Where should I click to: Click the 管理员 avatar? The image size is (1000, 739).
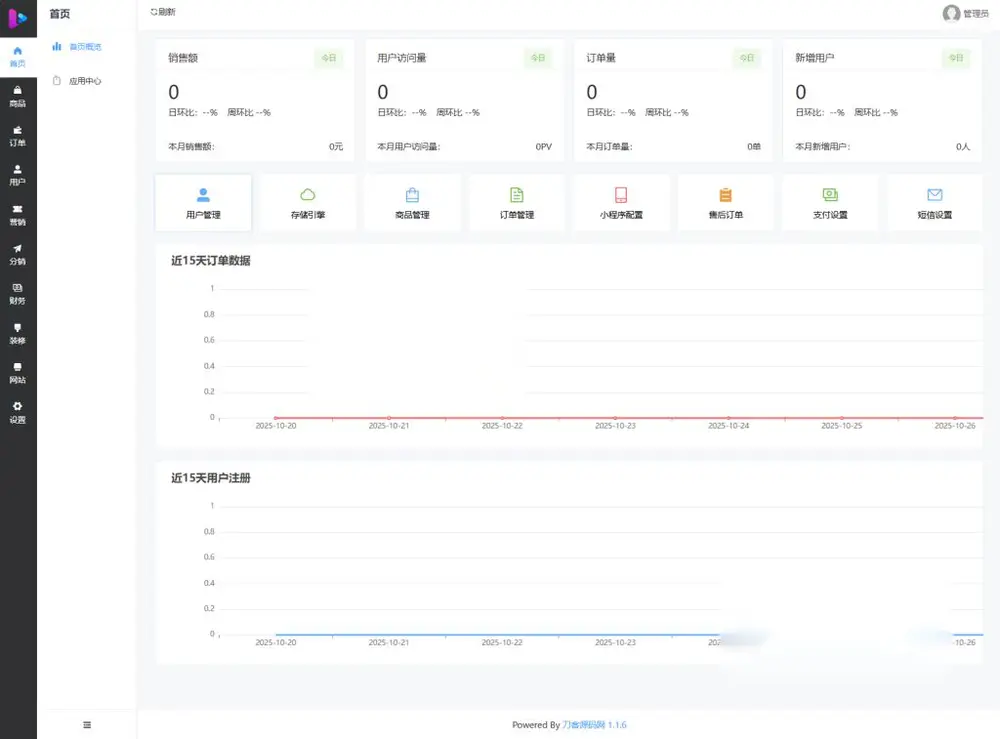pos(951,13)
